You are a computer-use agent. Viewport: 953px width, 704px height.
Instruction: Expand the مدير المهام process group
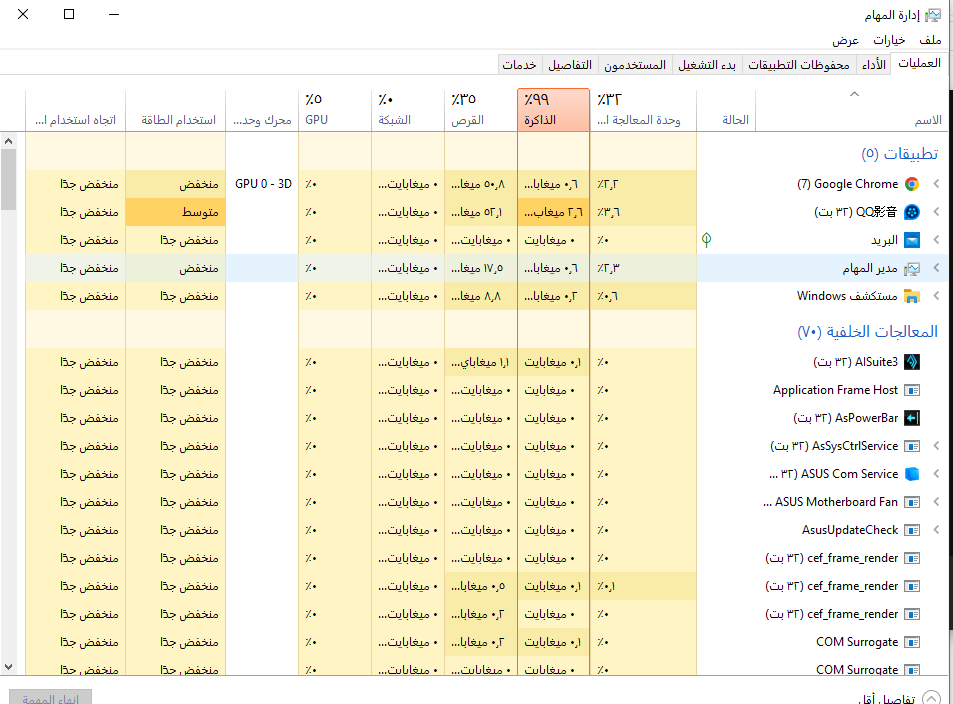click(936, 268)
